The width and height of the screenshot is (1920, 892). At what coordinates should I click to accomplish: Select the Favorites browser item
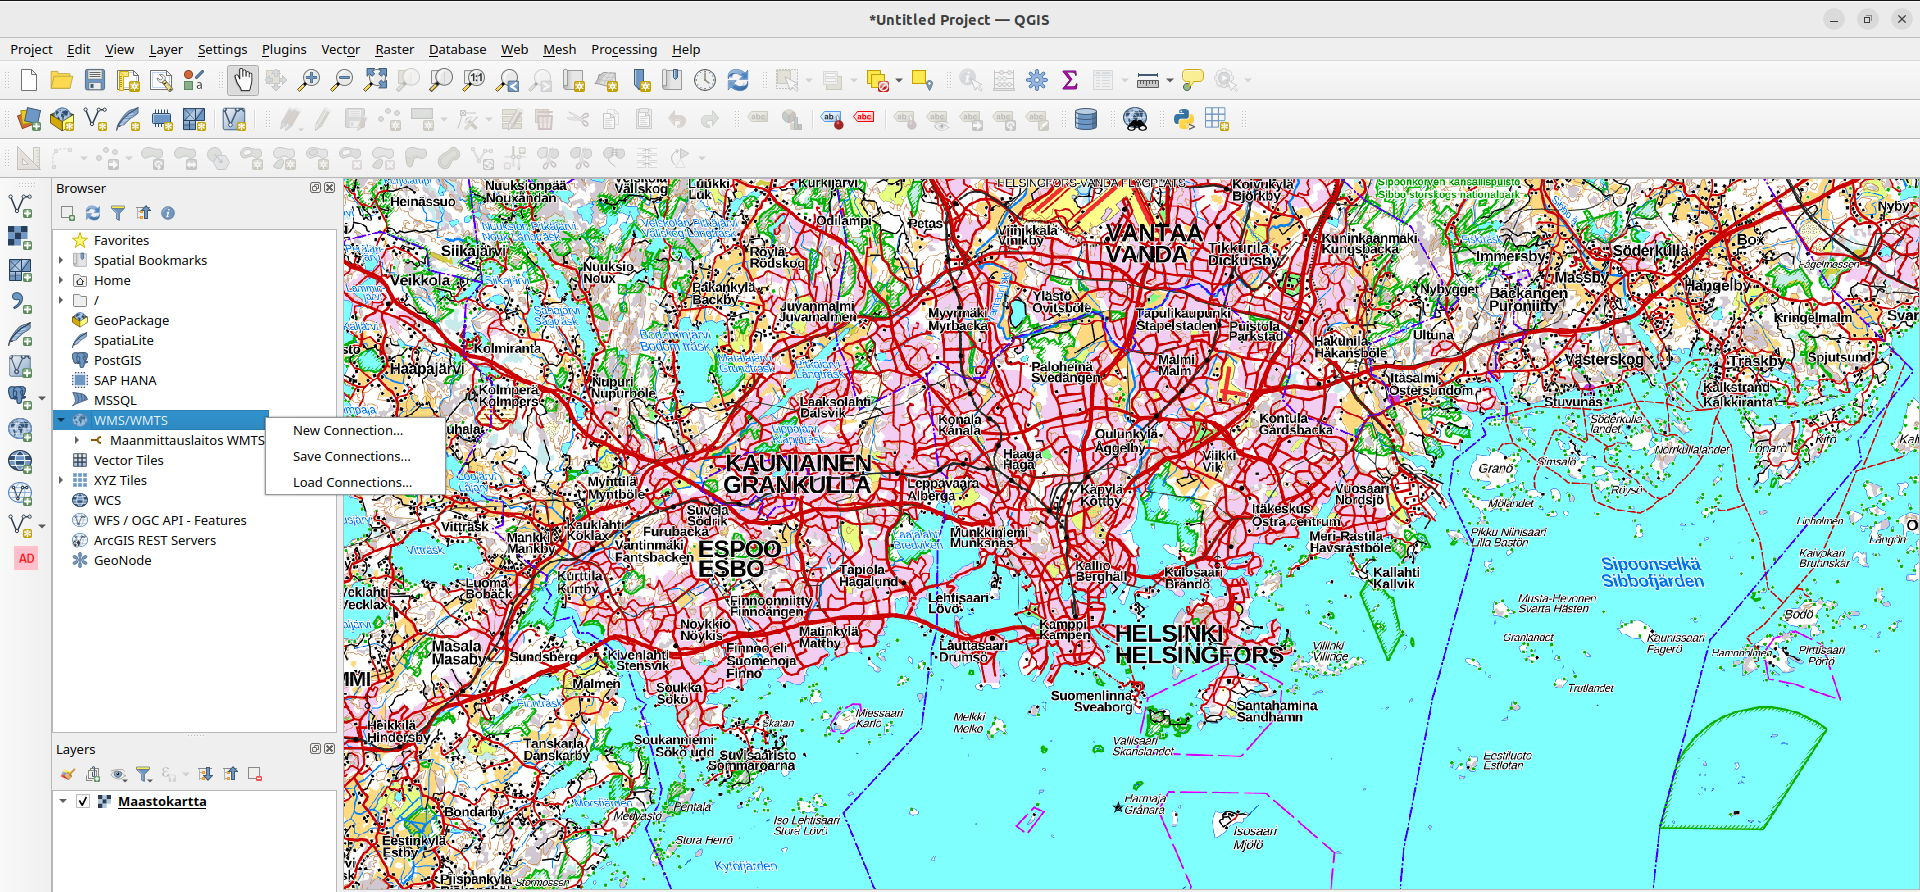(121, 240)
